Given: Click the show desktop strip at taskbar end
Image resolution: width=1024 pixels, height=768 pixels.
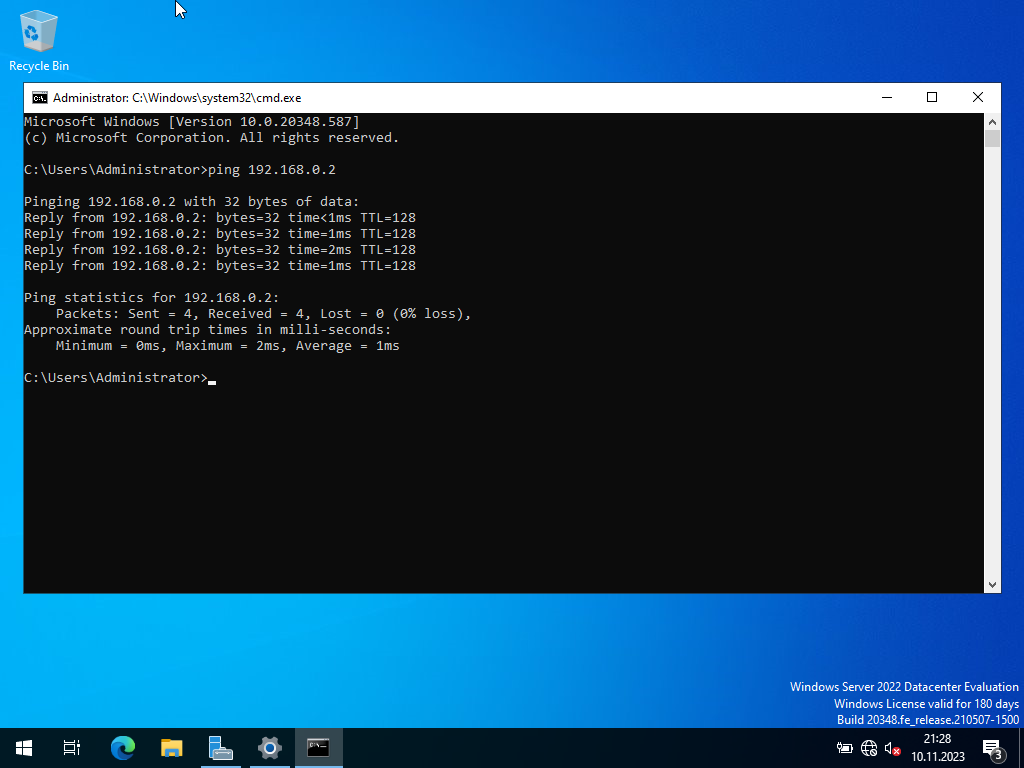Looking at the screenshot, I should pyautogui.click(x=1021, y=748).
